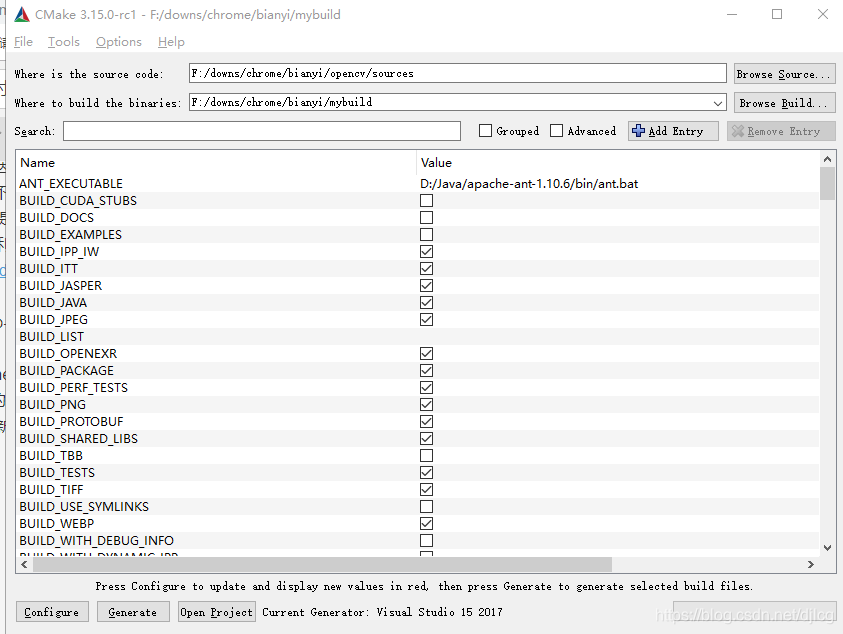The image size is (843, 634).
Task: Click the vertical scrollbar thumb
Action: tap(827, 183)
